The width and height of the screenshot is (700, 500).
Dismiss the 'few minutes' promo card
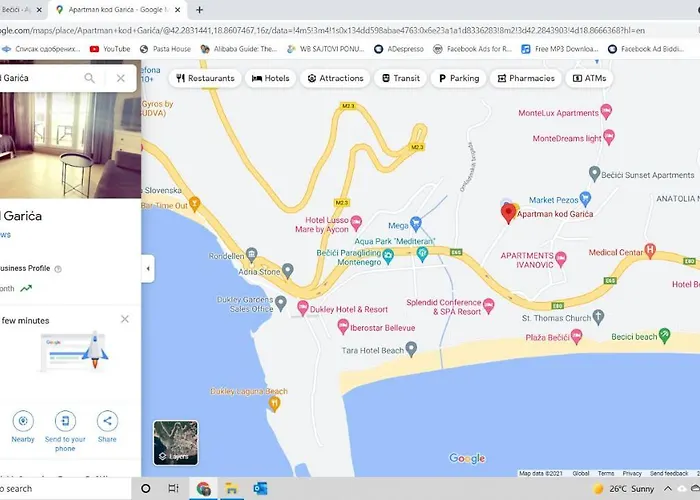(x=125, y=319)
